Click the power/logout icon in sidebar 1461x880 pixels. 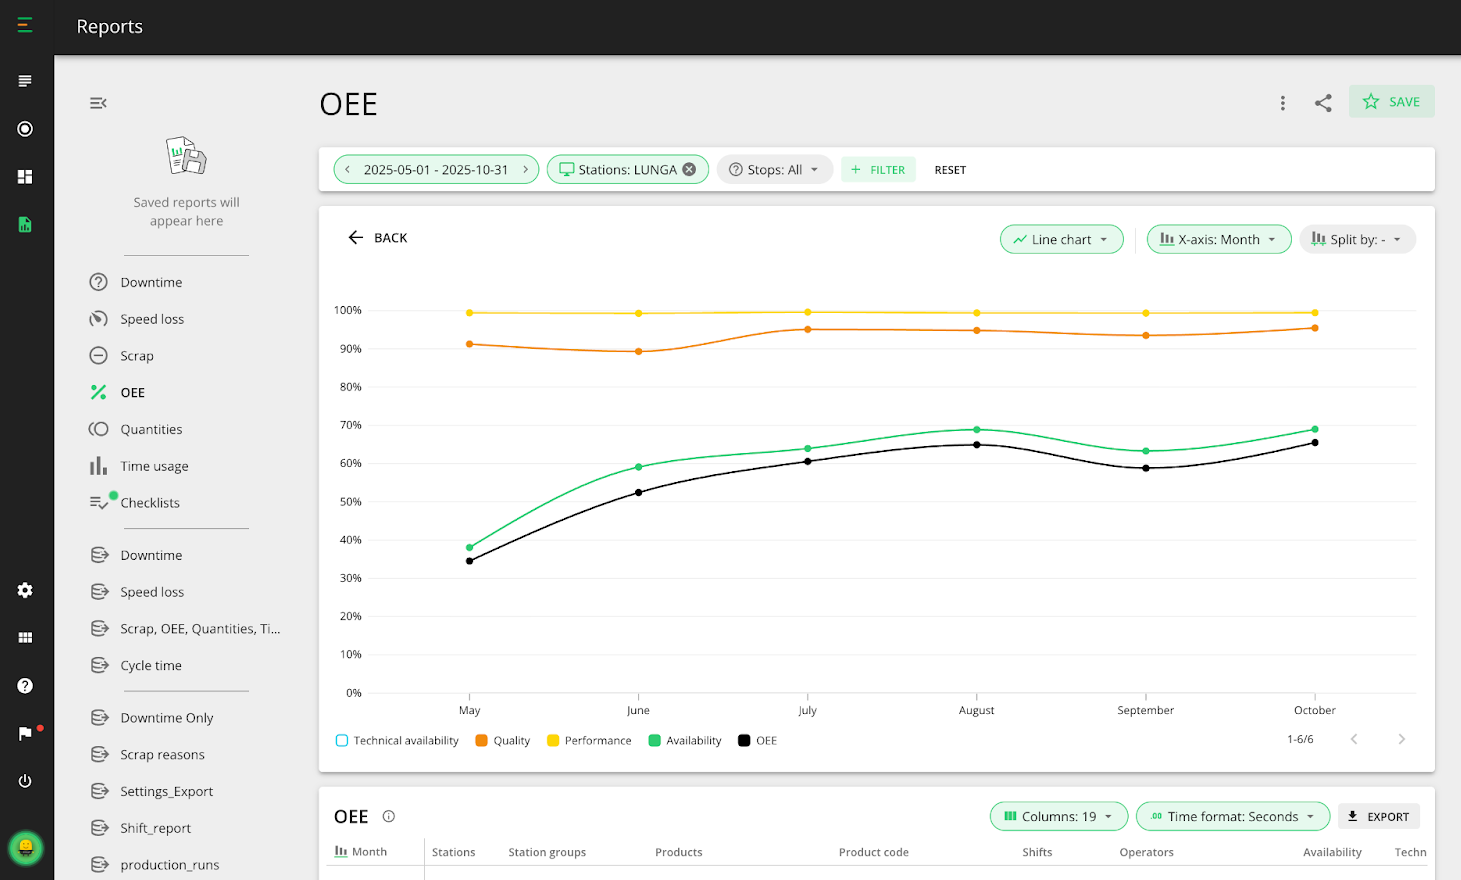click(24, 781)
